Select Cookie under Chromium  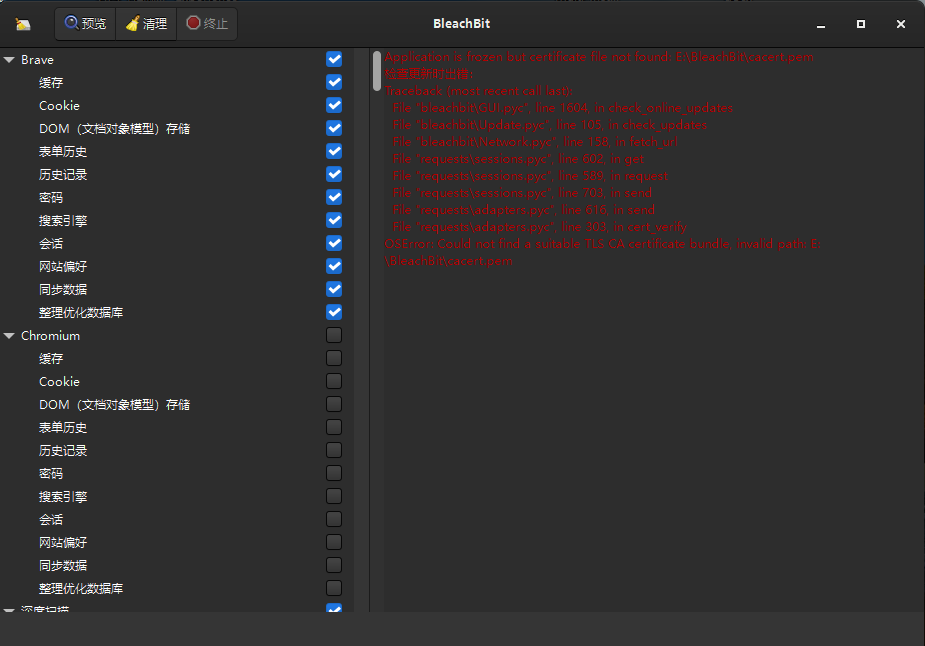pyautogui.click(x=59, y=382)
